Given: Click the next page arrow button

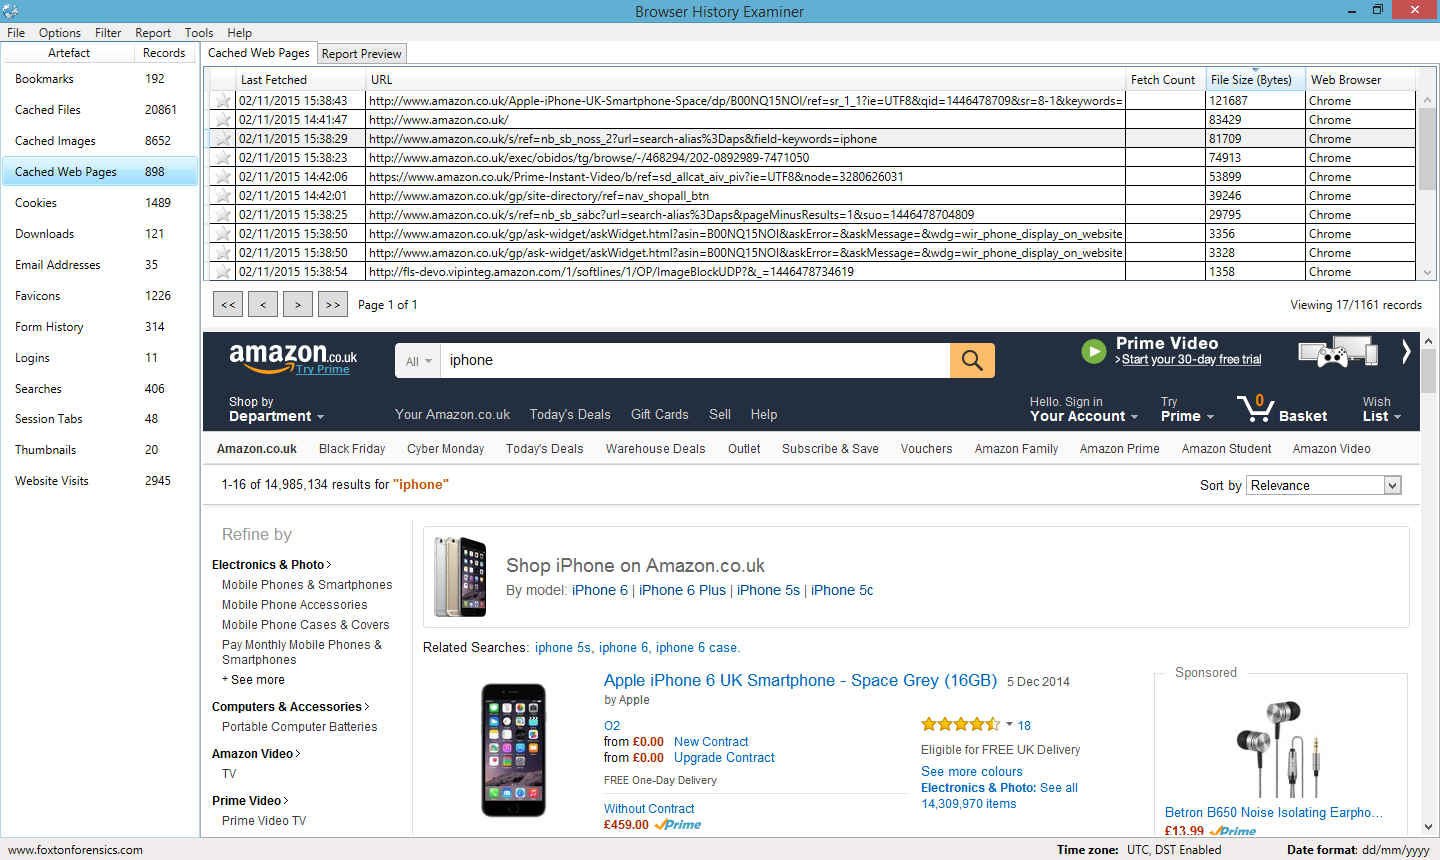Looking at the screenshot, I should (298, 305).
